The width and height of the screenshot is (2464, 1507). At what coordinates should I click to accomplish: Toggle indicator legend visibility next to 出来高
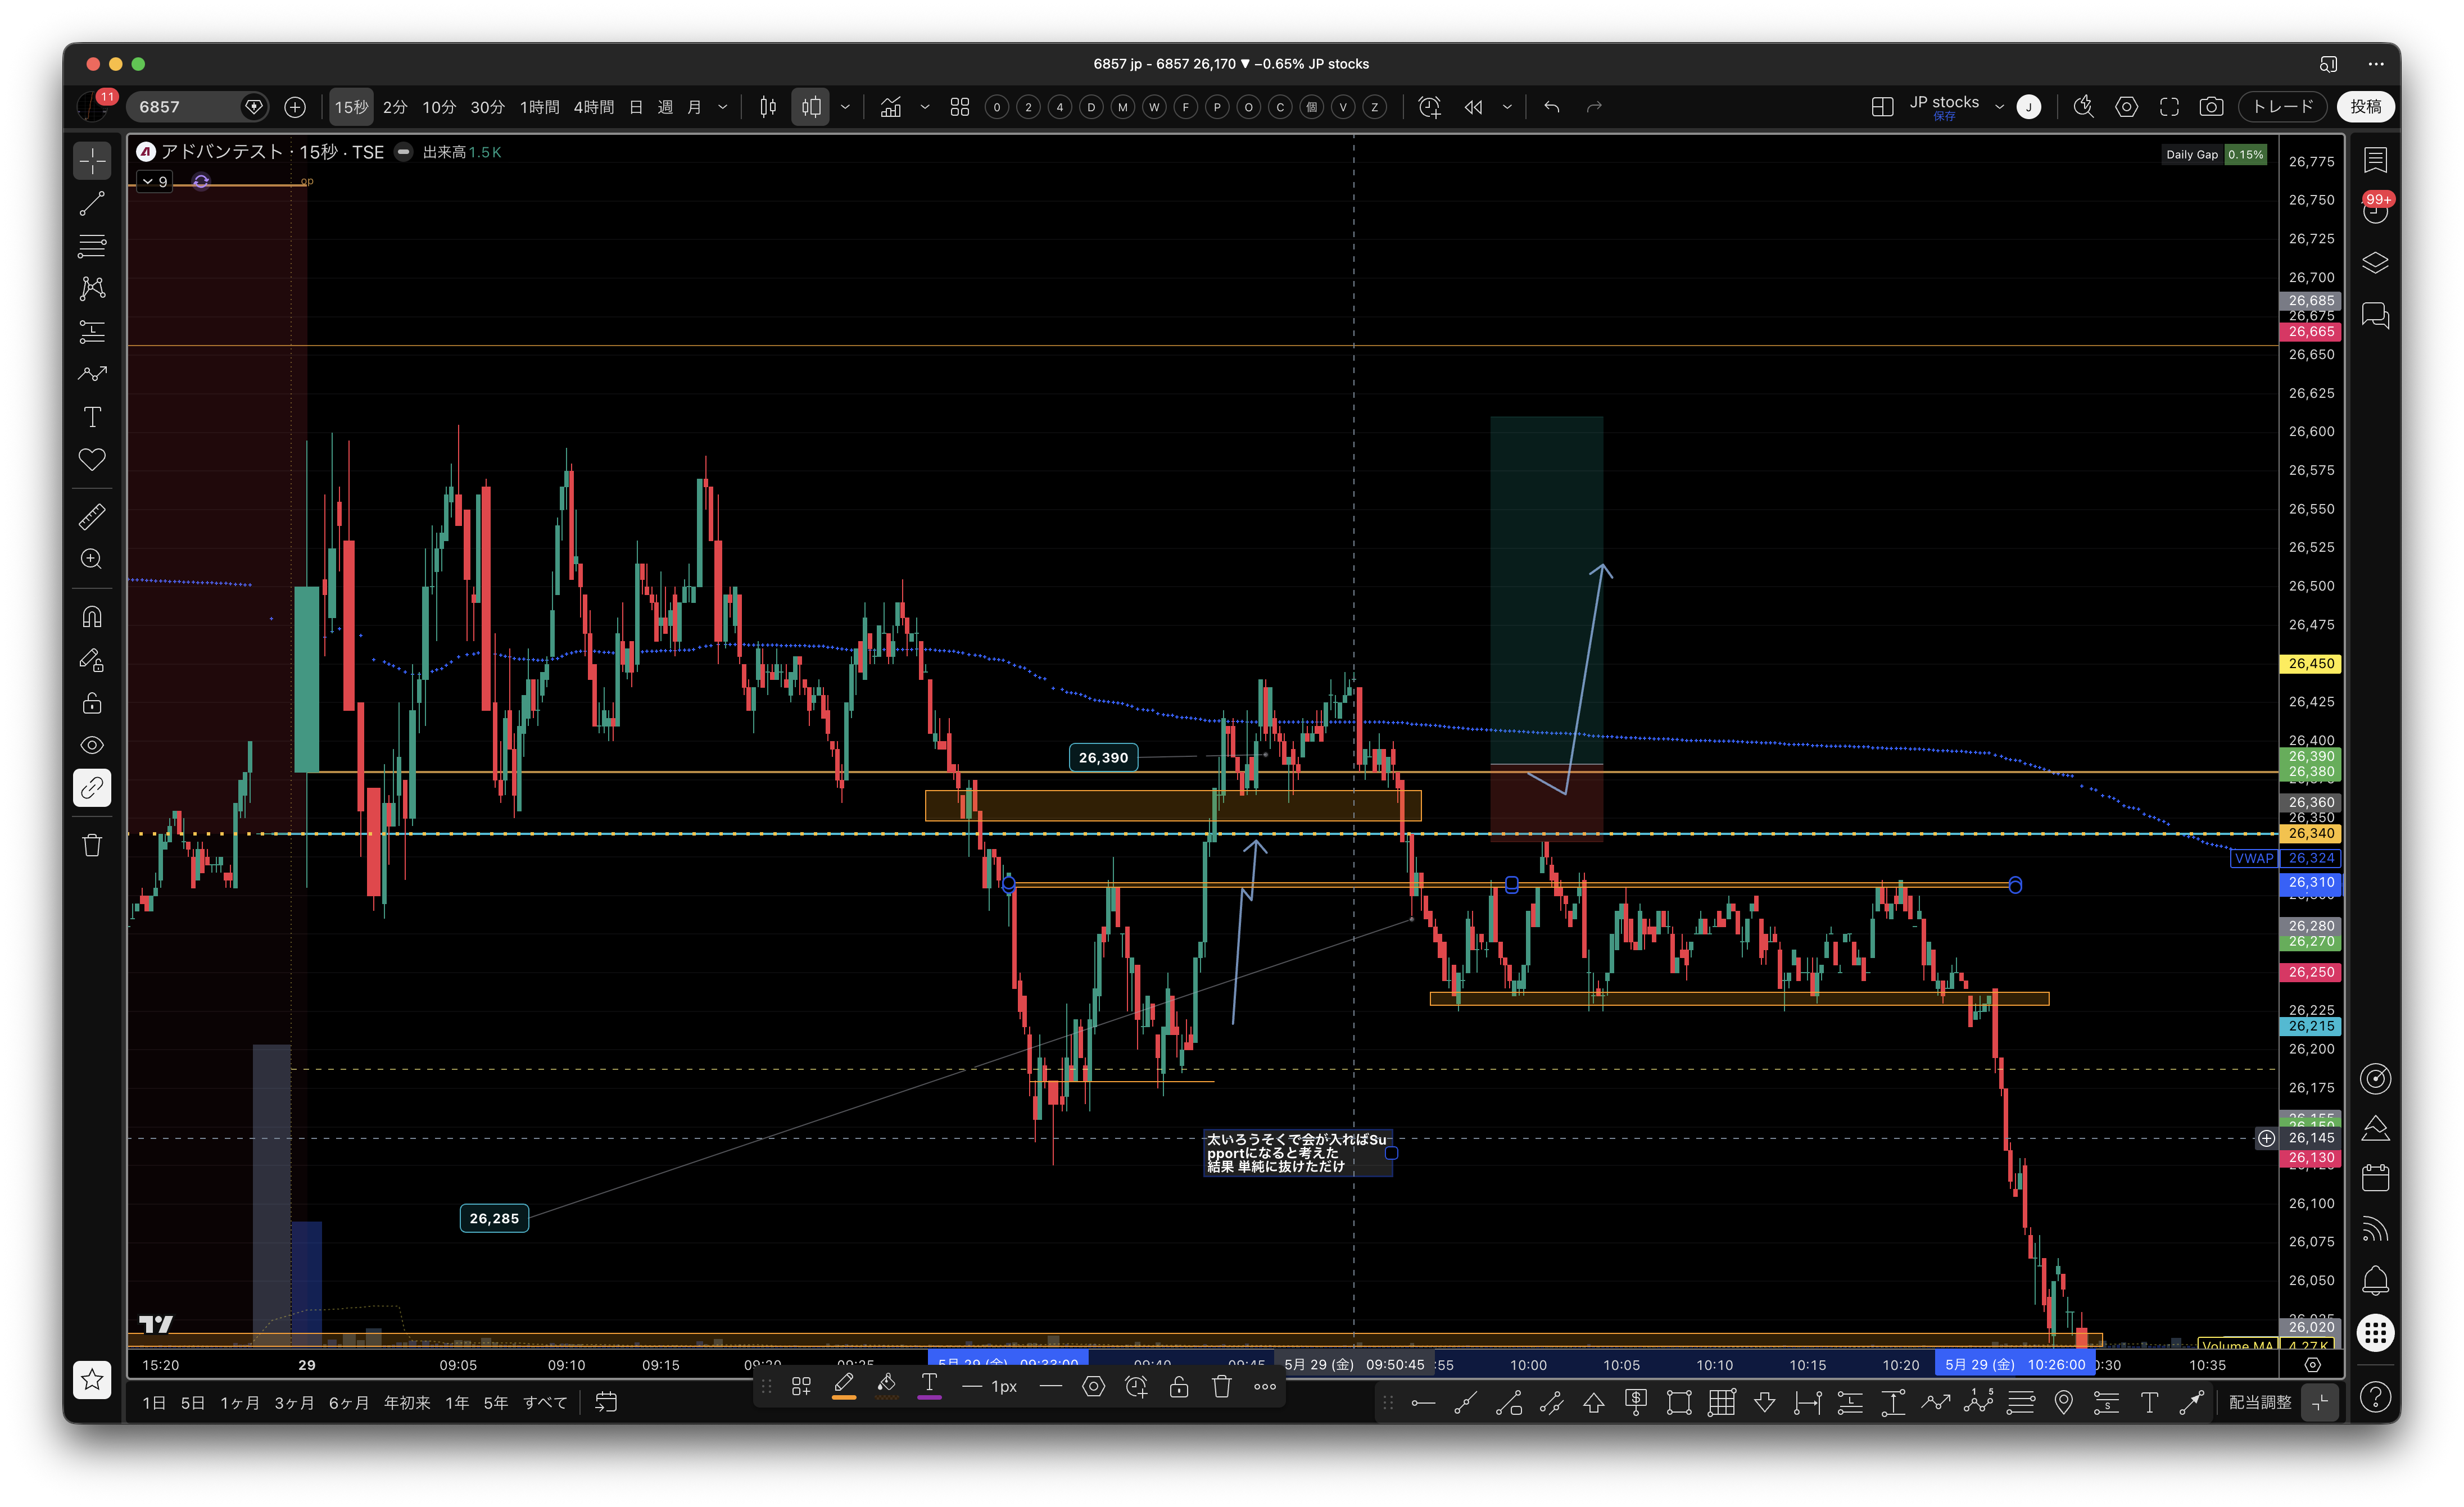(404, 152)
